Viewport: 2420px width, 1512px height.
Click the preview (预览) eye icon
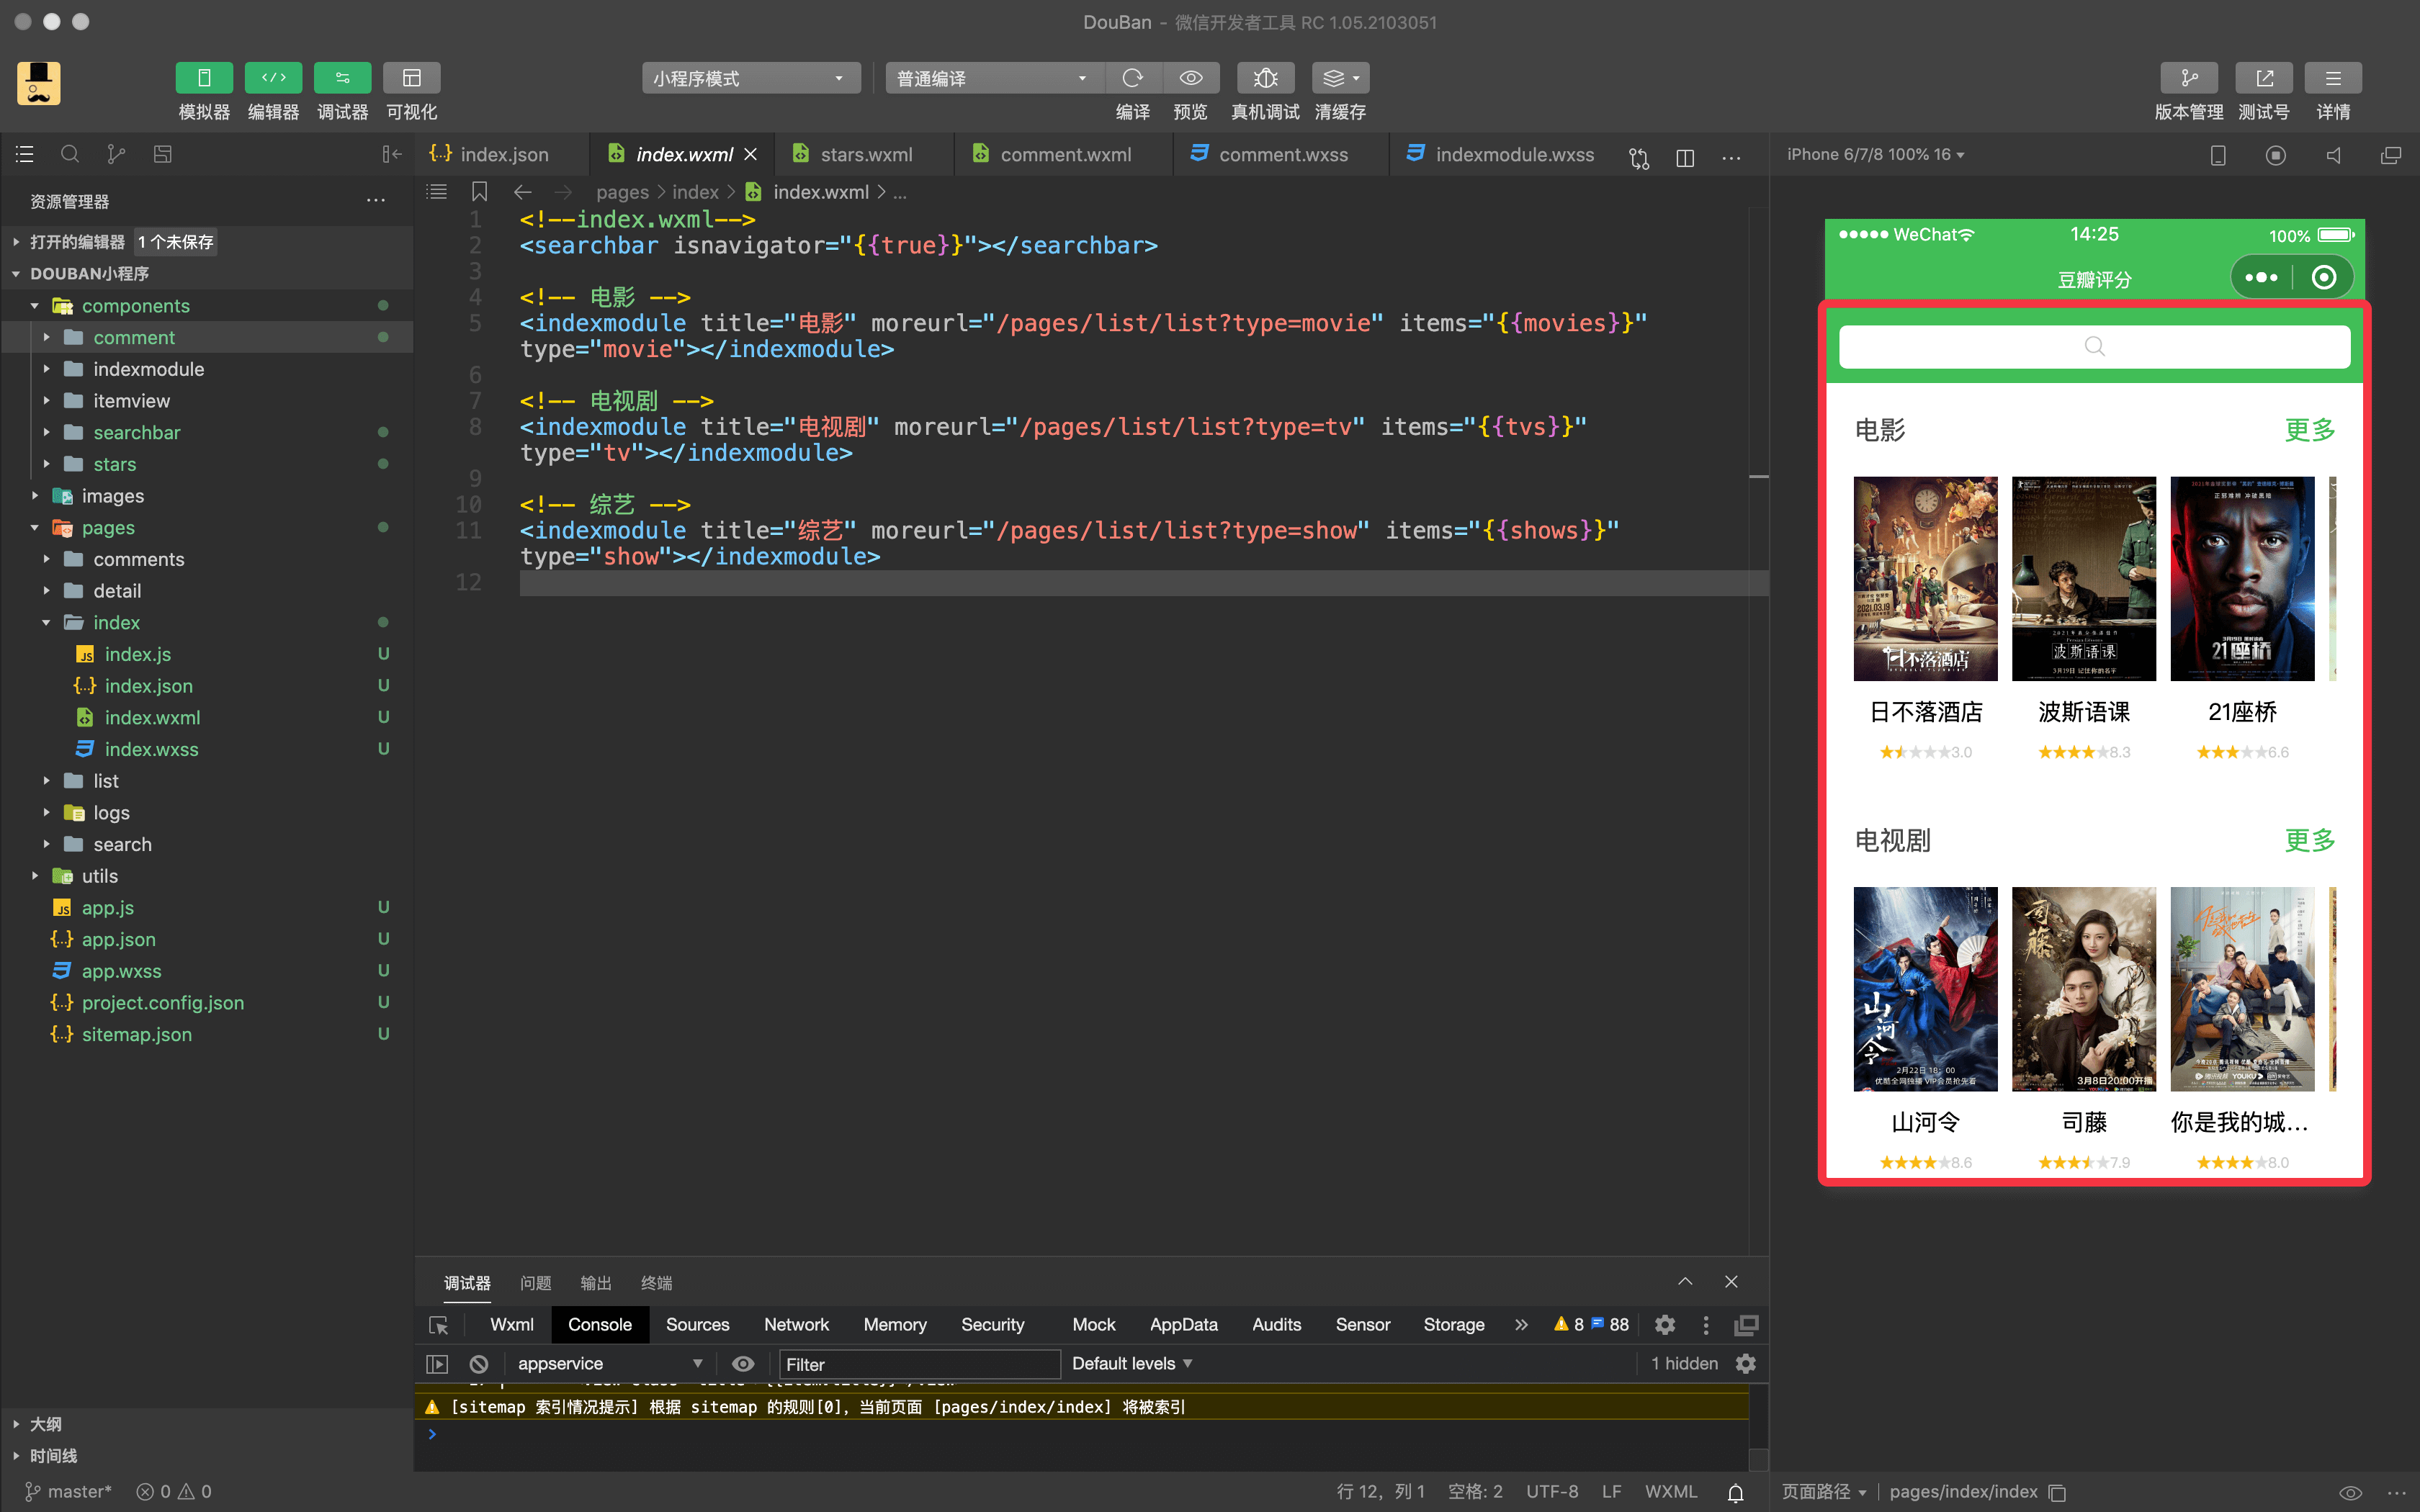(1190, 78)
